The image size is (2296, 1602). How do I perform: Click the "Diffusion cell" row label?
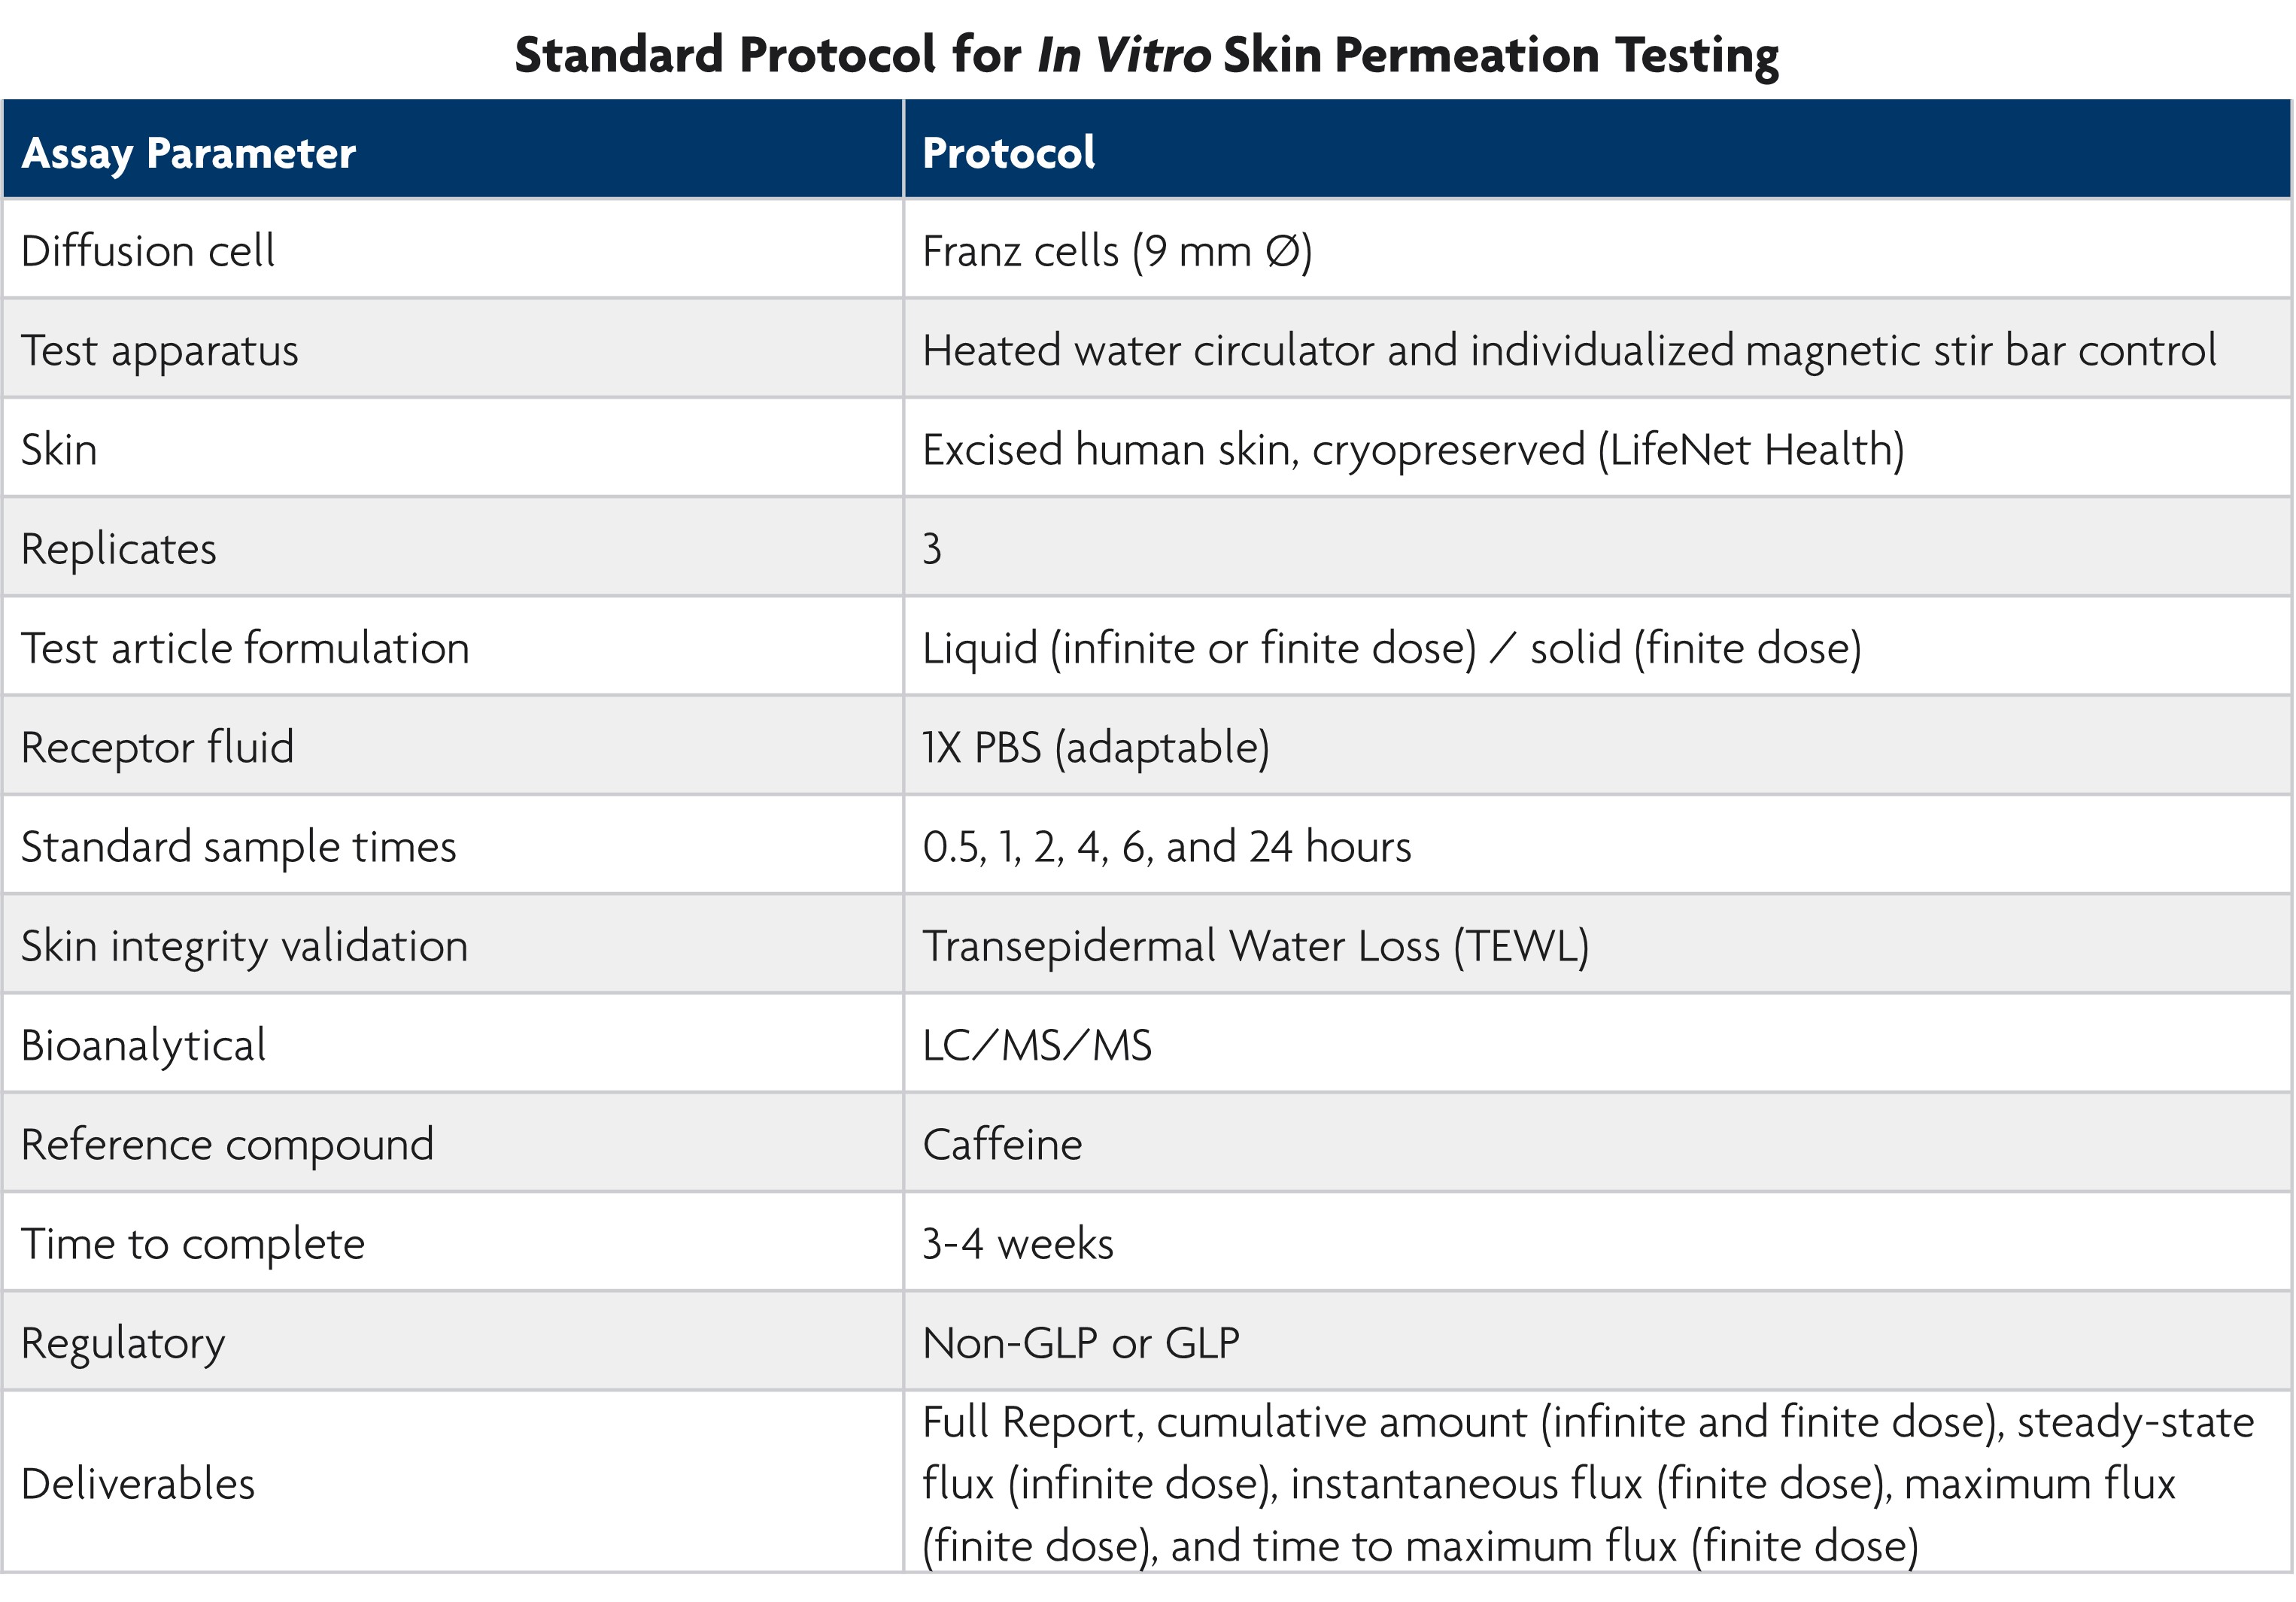(x=148, y=251)
